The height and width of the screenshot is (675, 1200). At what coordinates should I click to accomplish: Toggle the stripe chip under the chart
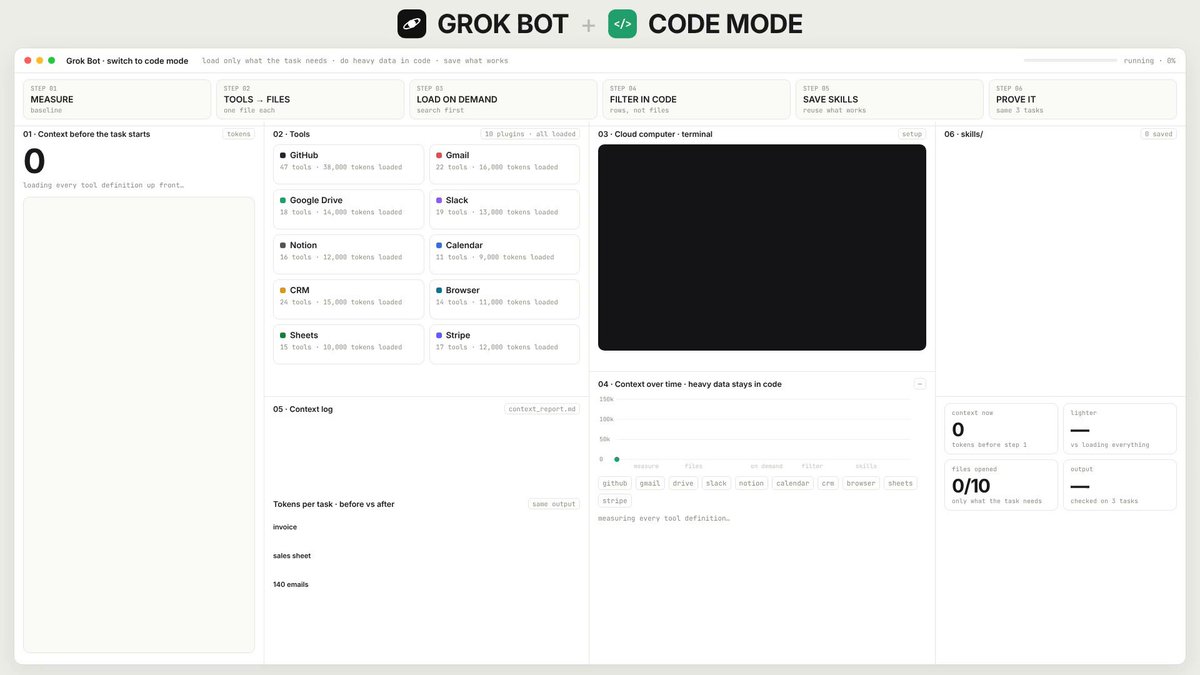click(x=615, y=501)
